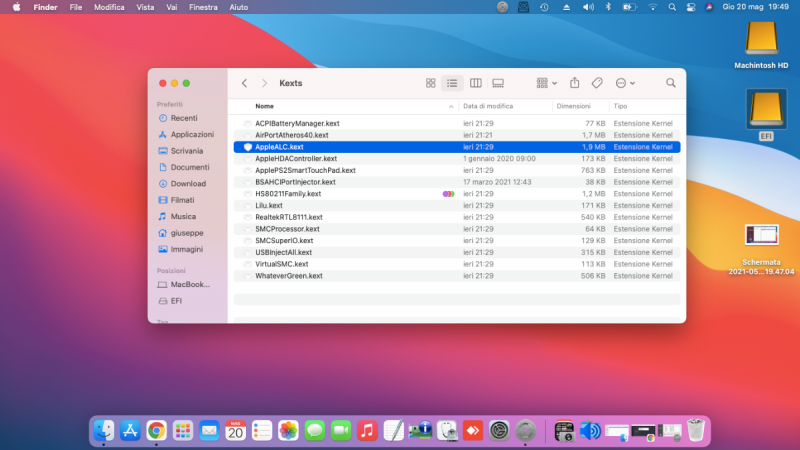Go back to previous folder
Image resolution: width=800 pixels, height=450 pixels.
[244, 83]
